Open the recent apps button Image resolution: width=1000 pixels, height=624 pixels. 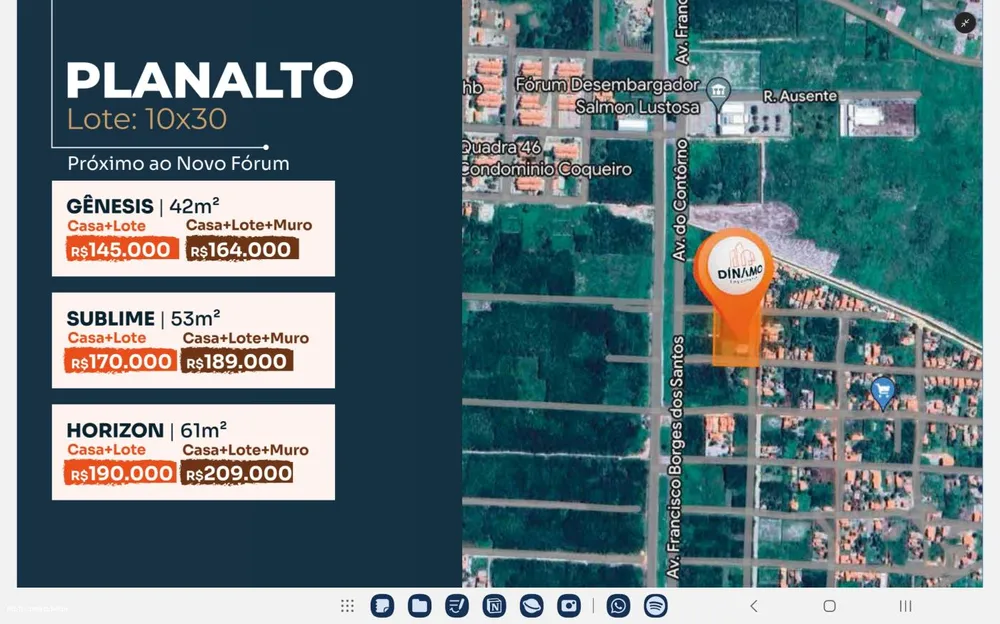(905, 606)
